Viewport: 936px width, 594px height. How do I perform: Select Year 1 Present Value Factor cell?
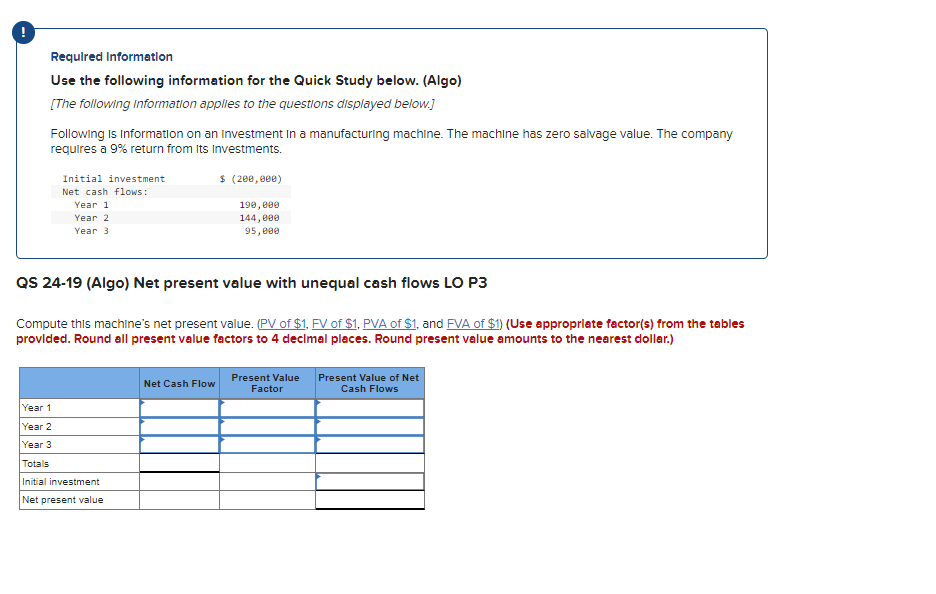point(267,408)
